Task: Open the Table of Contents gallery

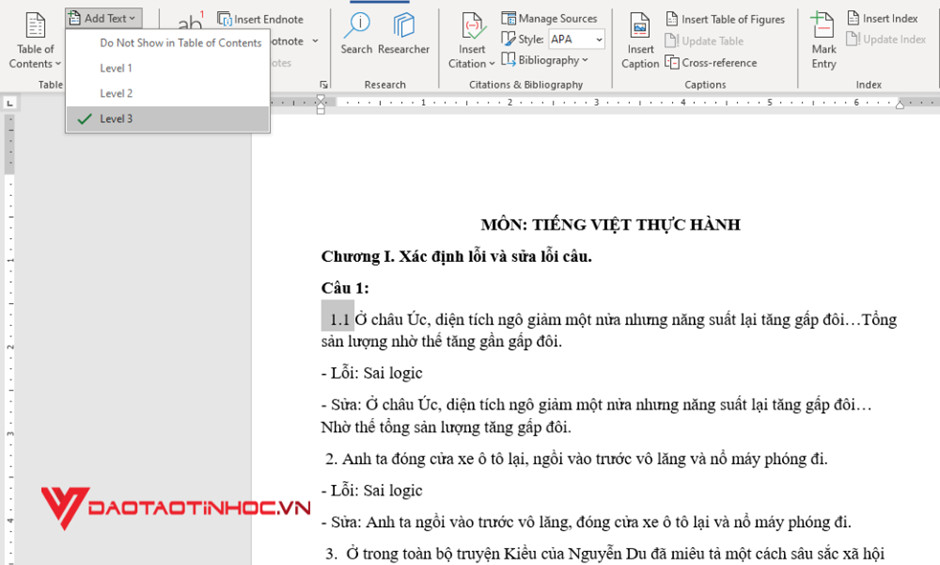Action: coord(35,41)
